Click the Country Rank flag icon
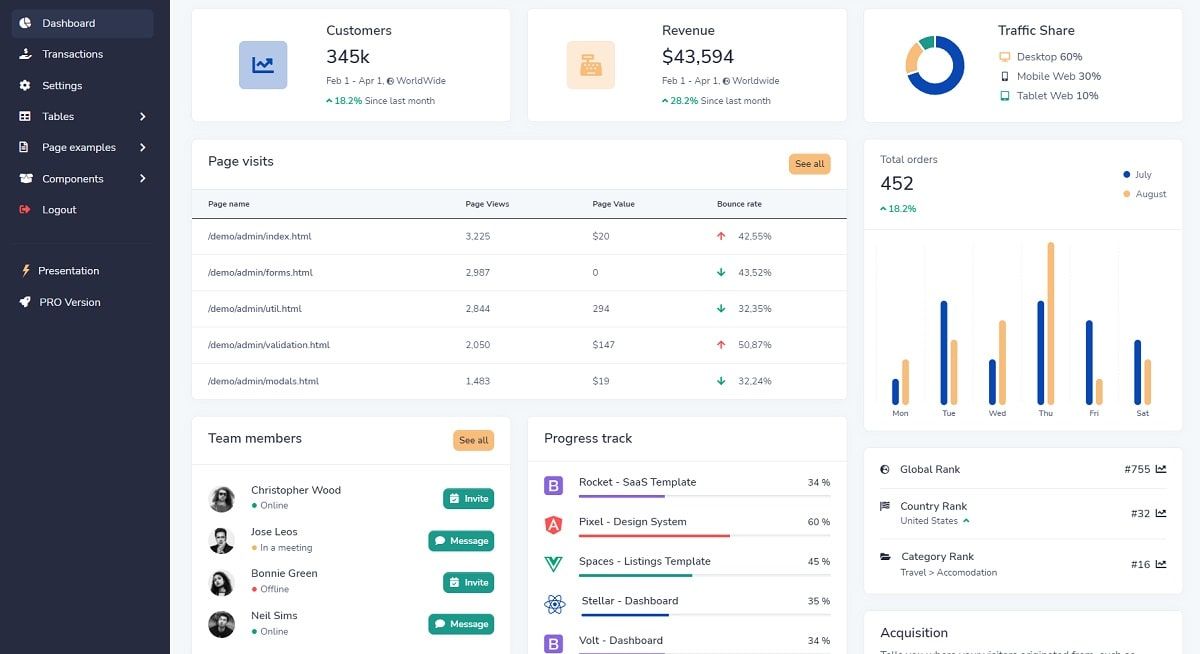Screen dimensions: 1200x654 click(x=883, y=505)
